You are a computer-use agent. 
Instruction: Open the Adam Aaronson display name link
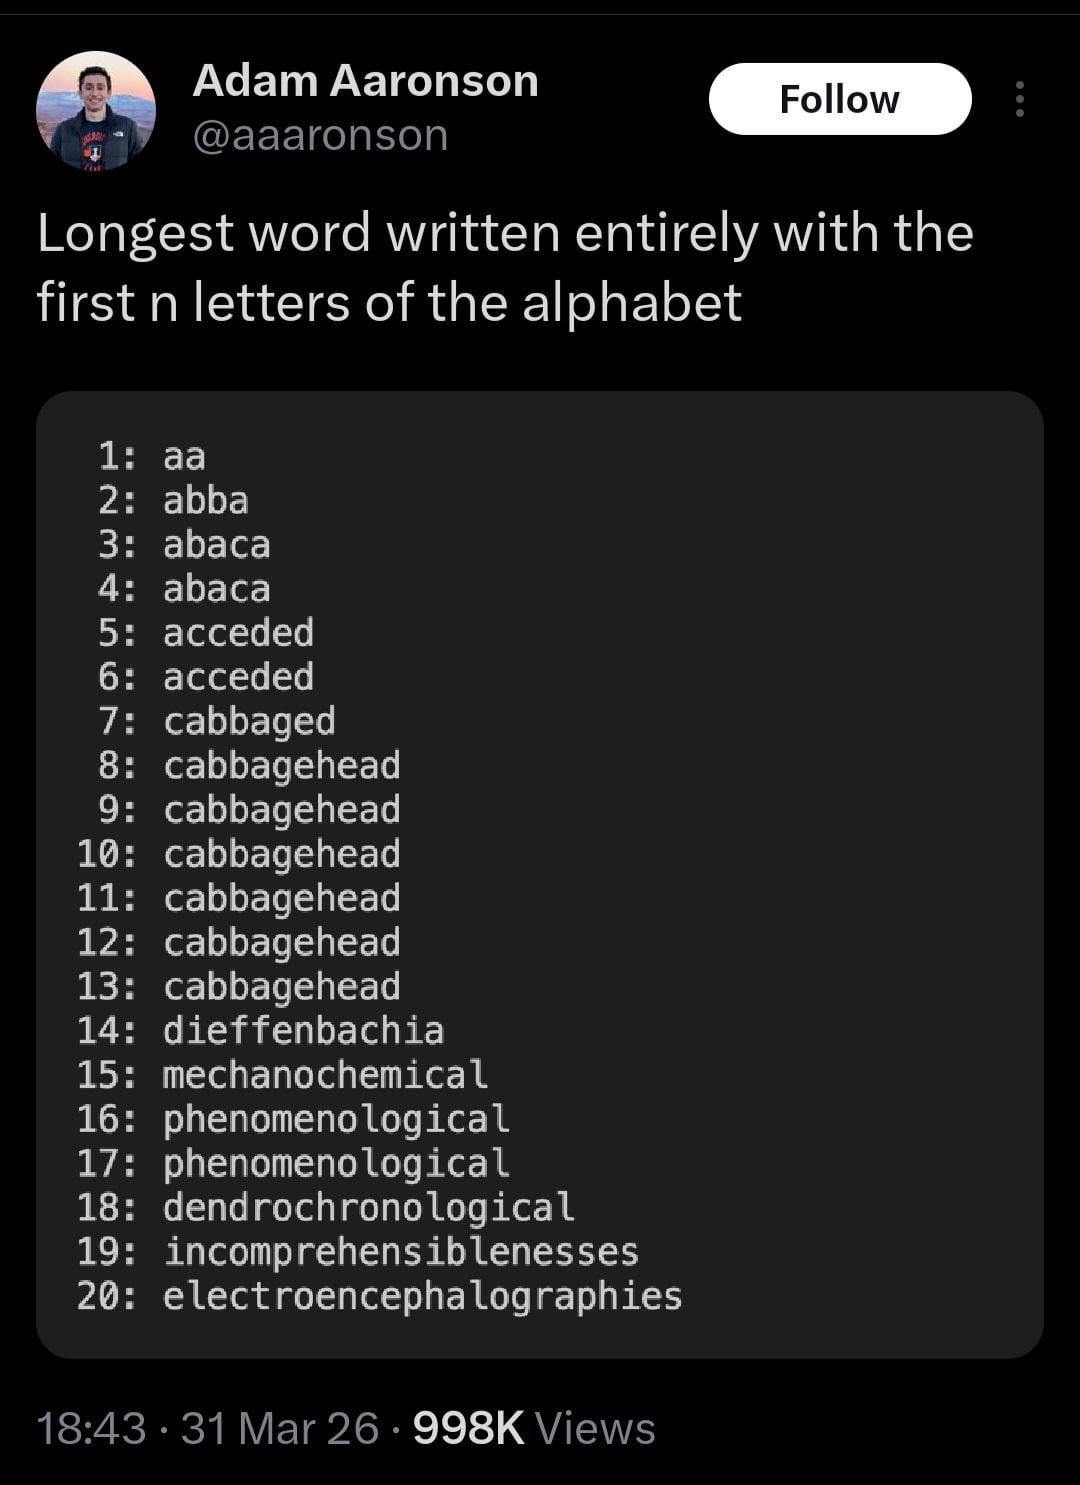click(x=365, y=81)
